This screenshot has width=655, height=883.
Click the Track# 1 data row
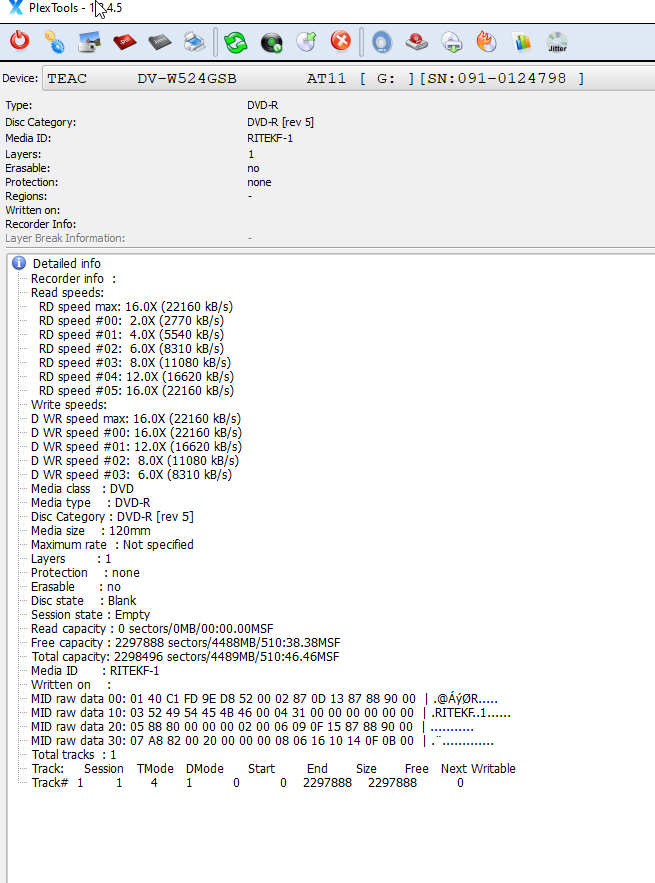(x=248, y=783)
